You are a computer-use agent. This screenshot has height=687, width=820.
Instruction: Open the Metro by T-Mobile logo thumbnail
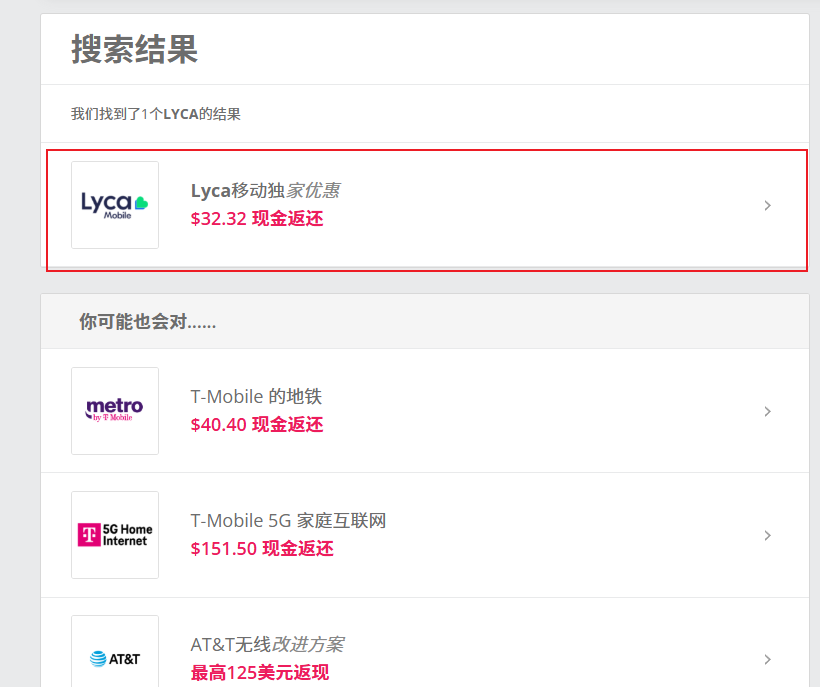pos(115,411)
